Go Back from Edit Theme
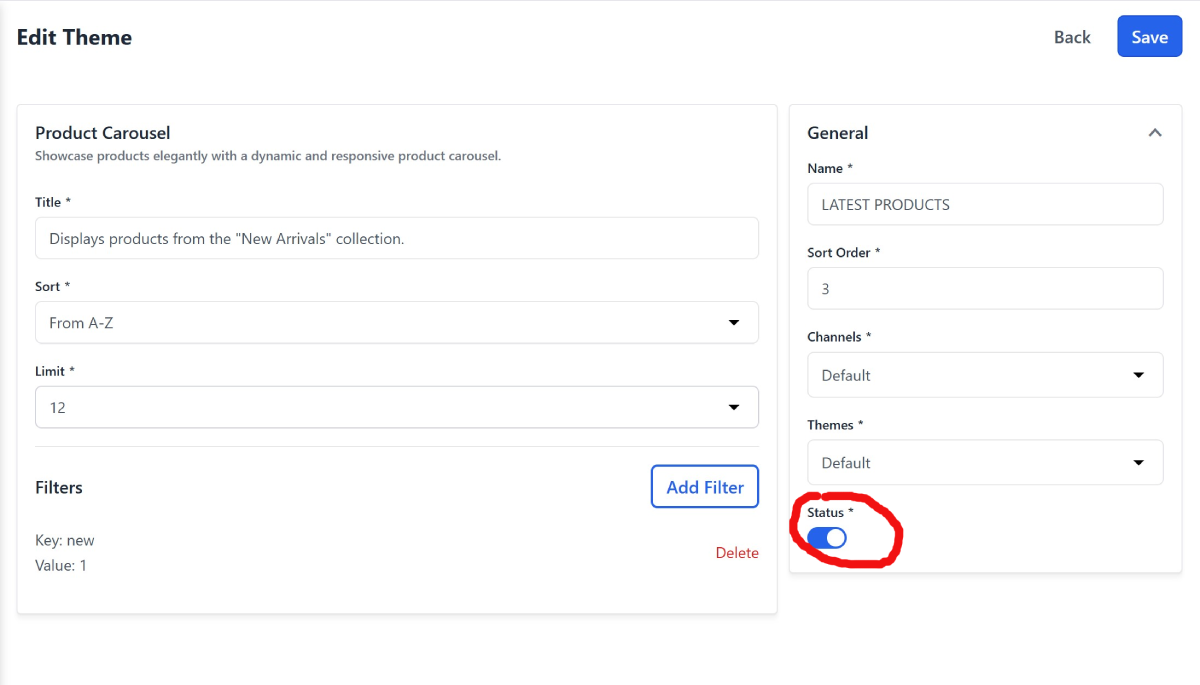The image size is (1200, 685). pos(1072,37)
